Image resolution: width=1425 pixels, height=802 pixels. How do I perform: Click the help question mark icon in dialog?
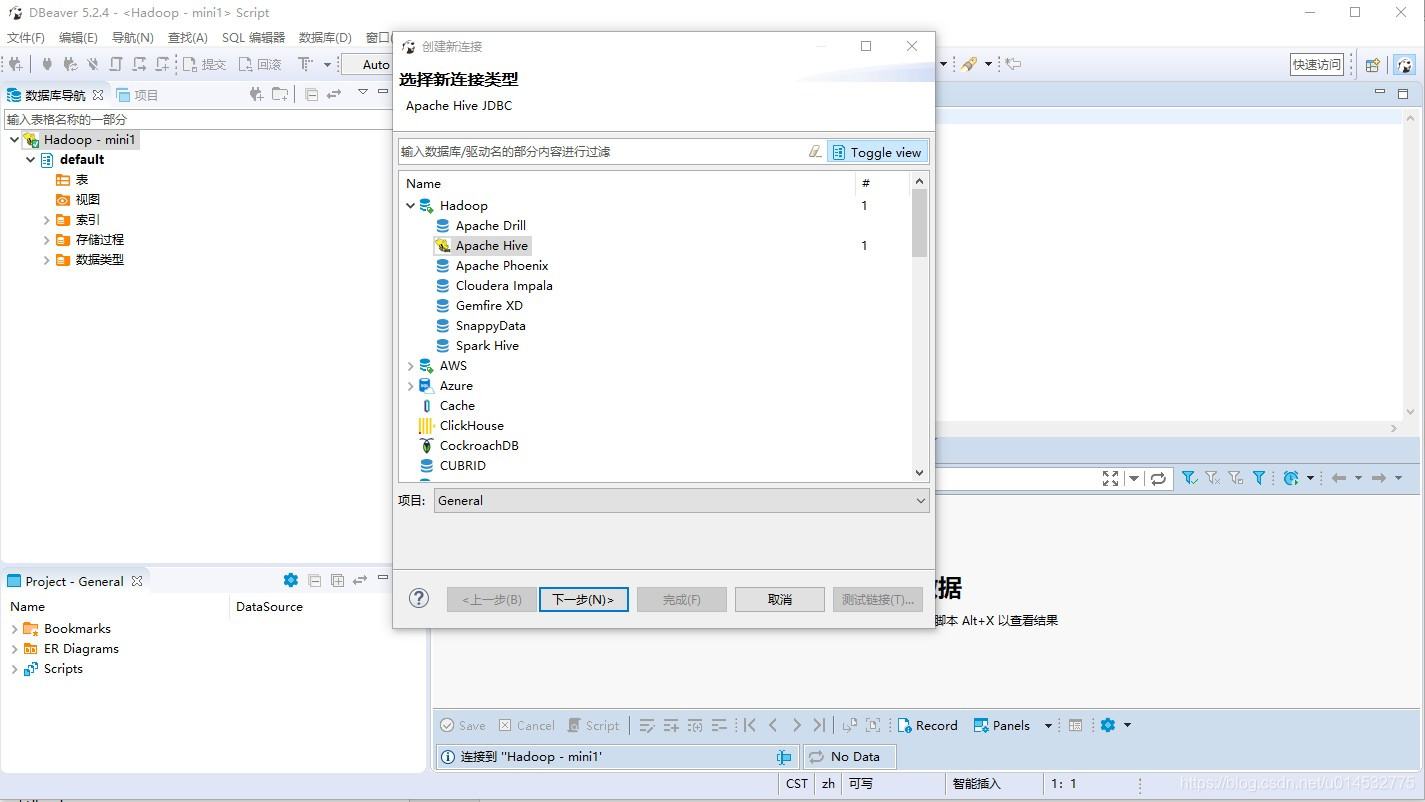pyautogui.click(x=419, y=598)
